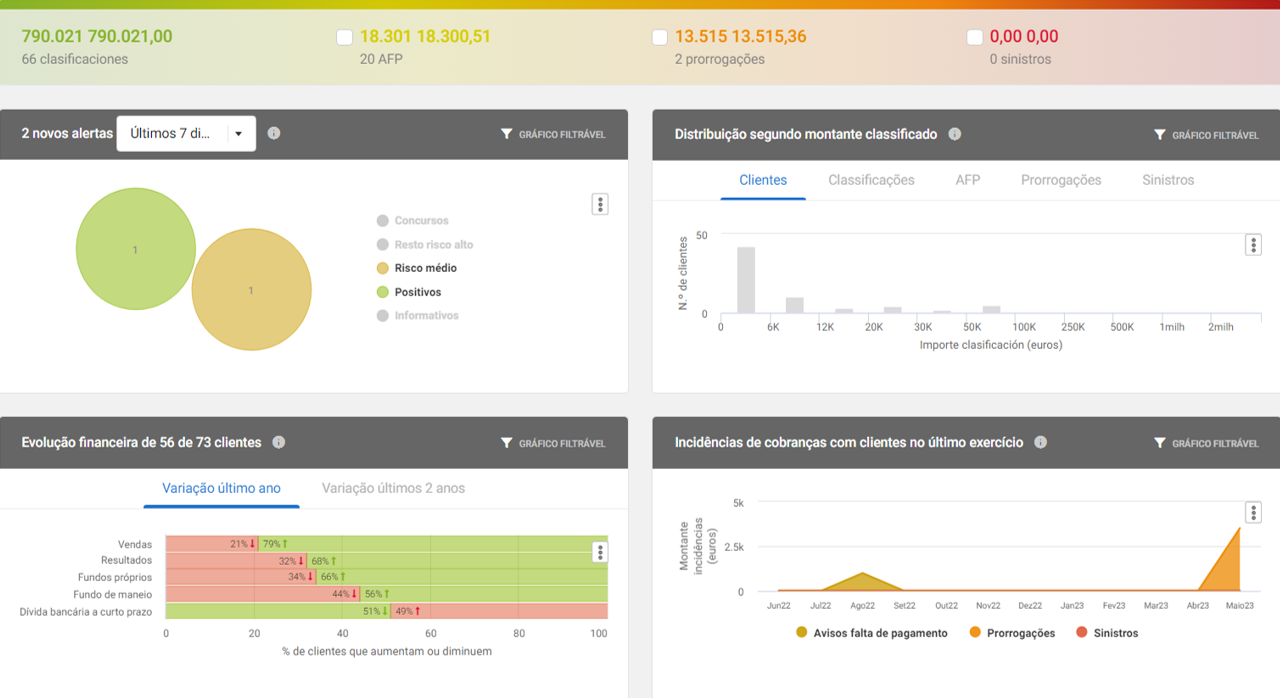Toggle Resto risco alto legend item
This screenshot has height=698, width=1280.
click(x=425, y=245)
